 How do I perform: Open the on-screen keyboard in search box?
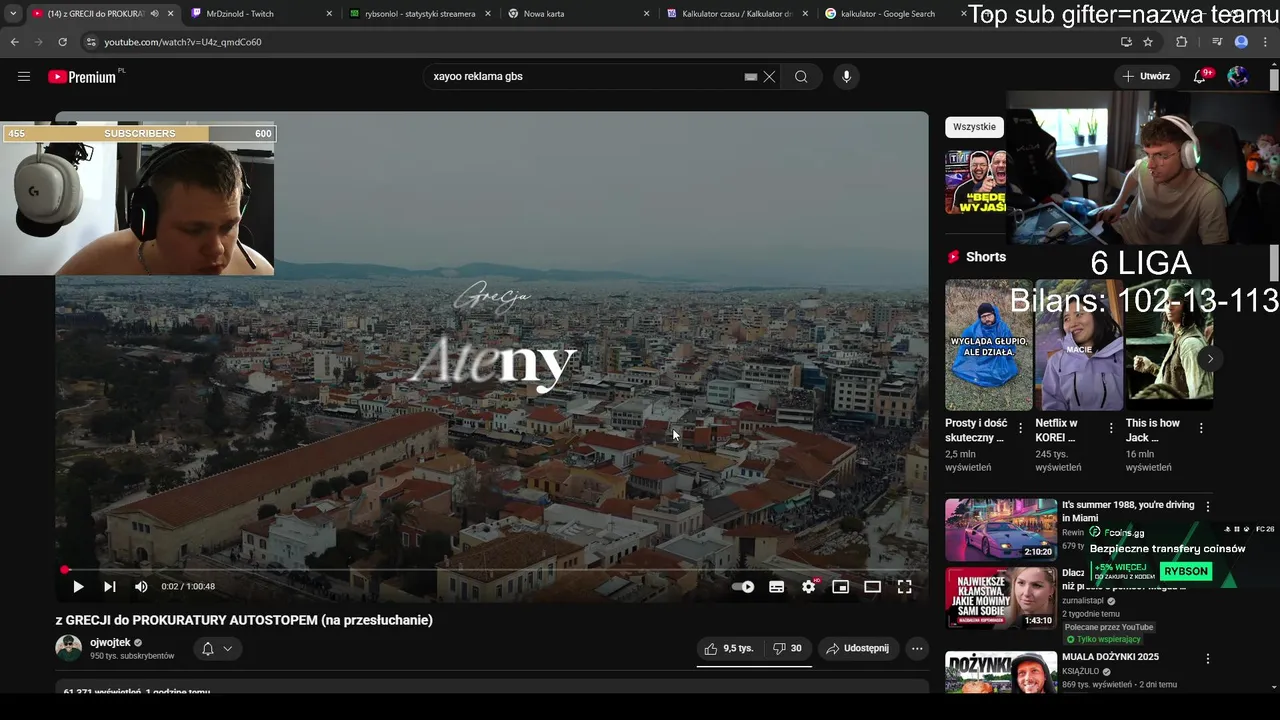click(751, 77)
